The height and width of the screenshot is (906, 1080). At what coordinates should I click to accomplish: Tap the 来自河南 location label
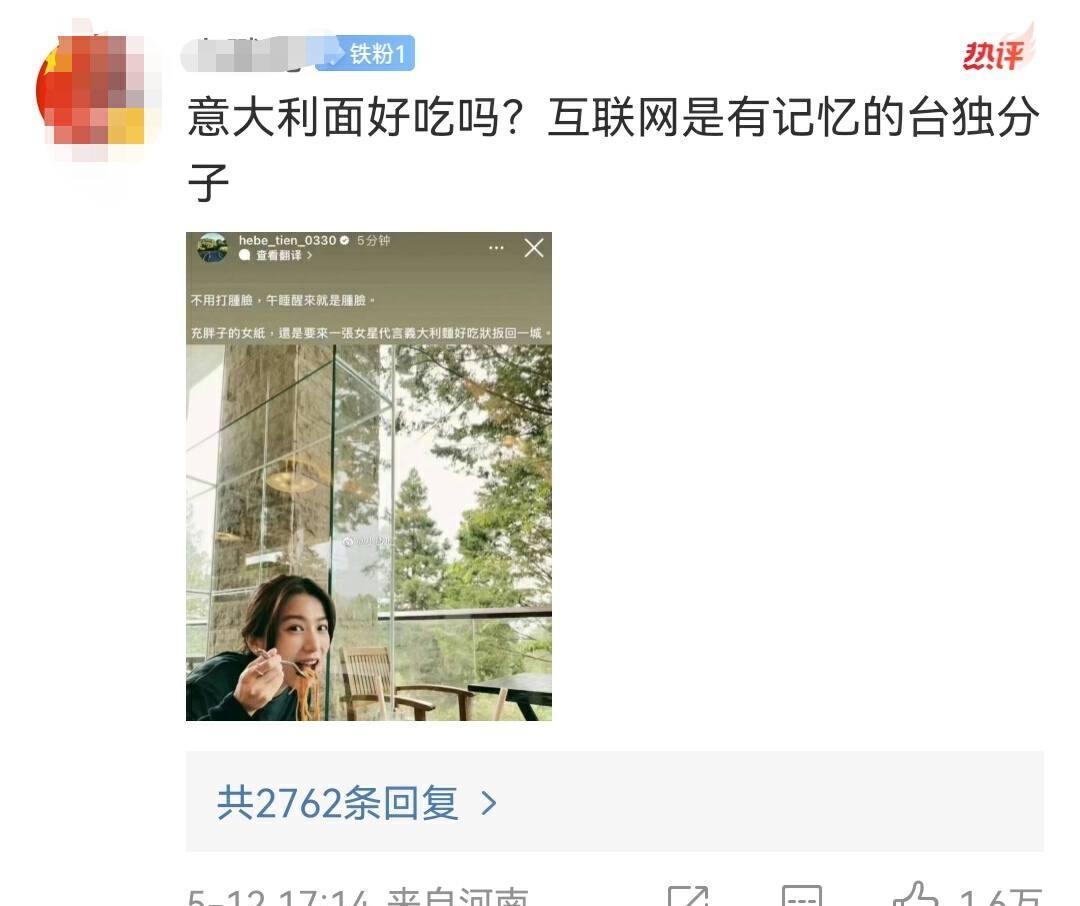(x=458, y=897)
